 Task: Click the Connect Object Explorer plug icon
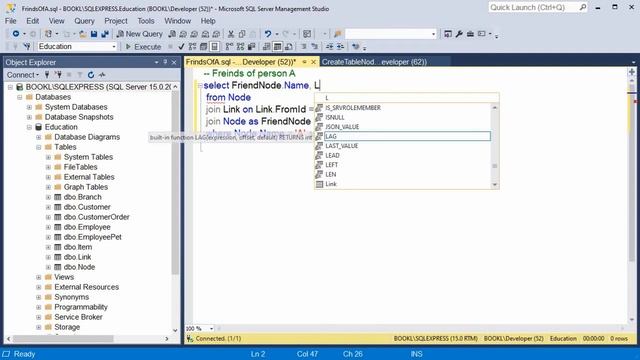[x=47, y=75]
